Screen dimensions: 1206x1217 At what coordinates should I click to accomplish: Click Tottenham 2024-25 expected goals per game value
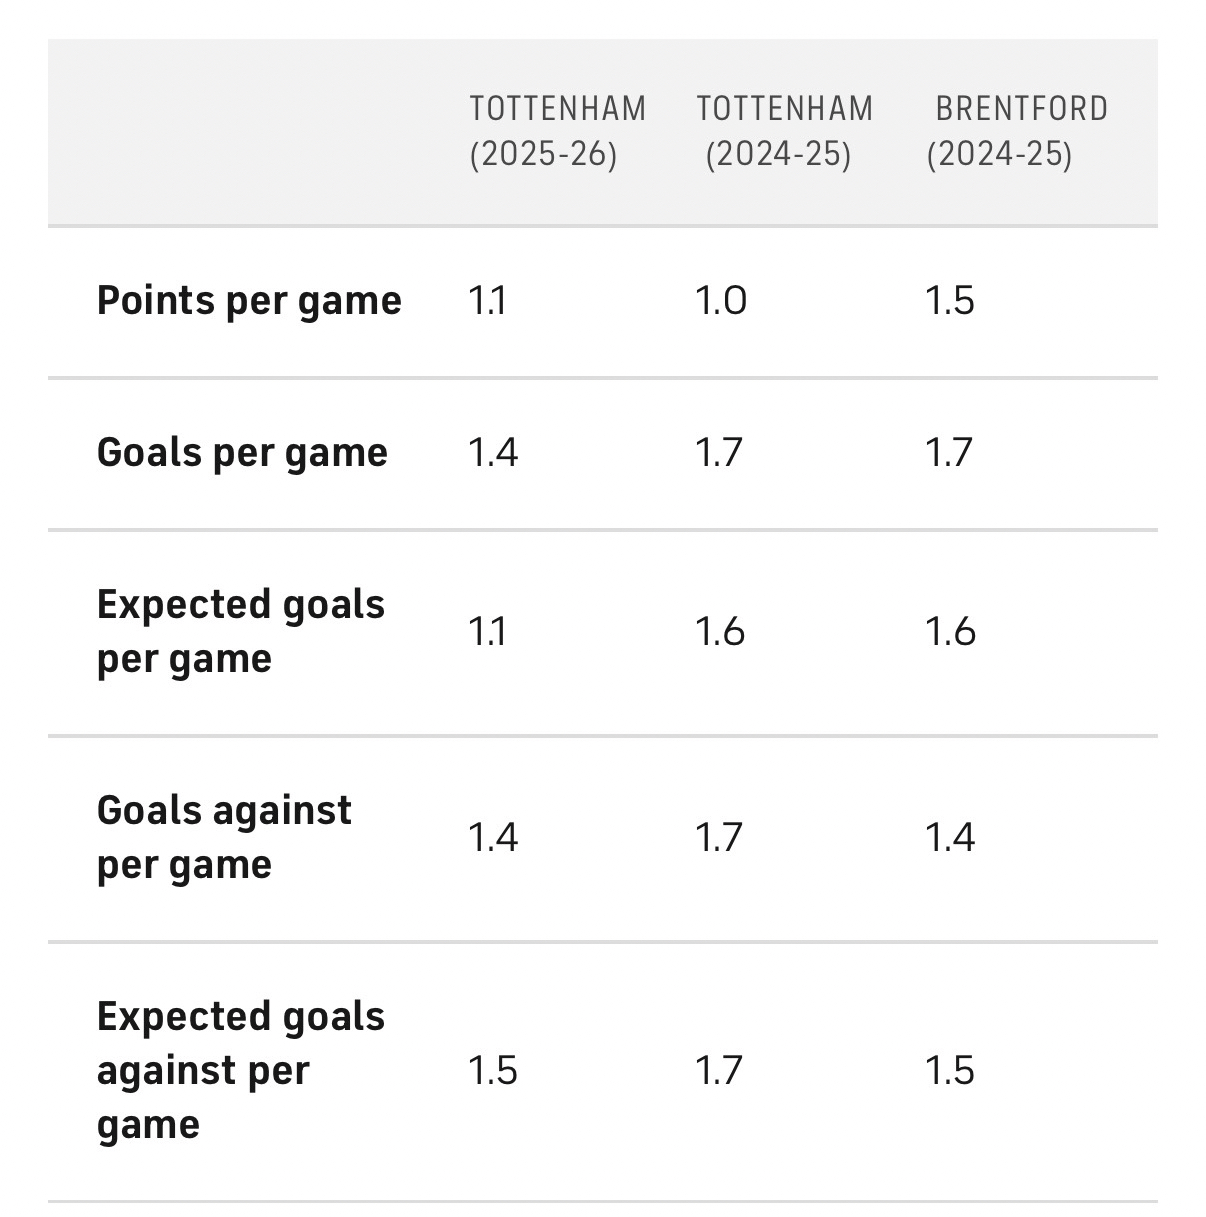pyautogui.click(x=720, y=632)
